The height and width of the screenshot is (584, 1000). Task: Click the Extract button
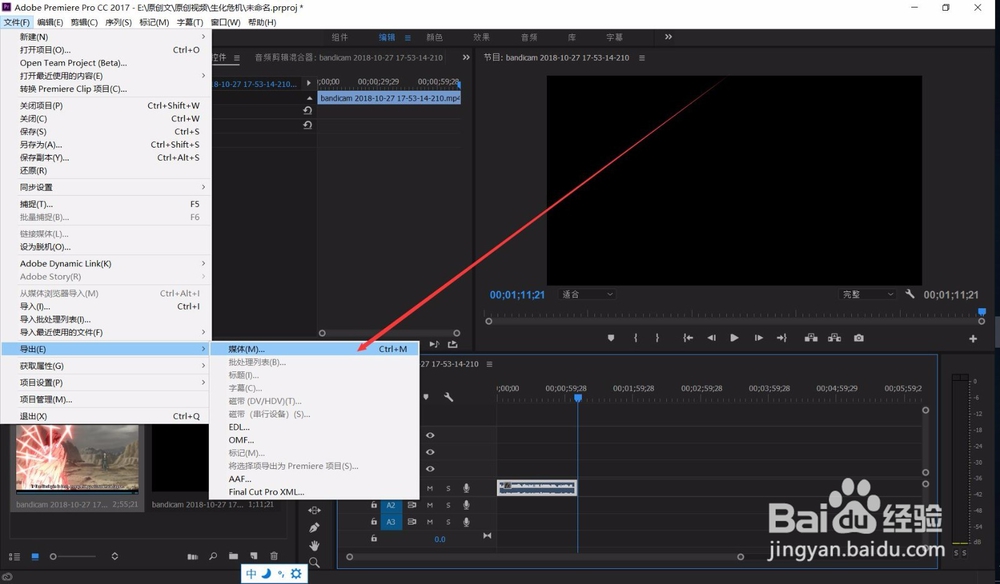pos(834,338)
